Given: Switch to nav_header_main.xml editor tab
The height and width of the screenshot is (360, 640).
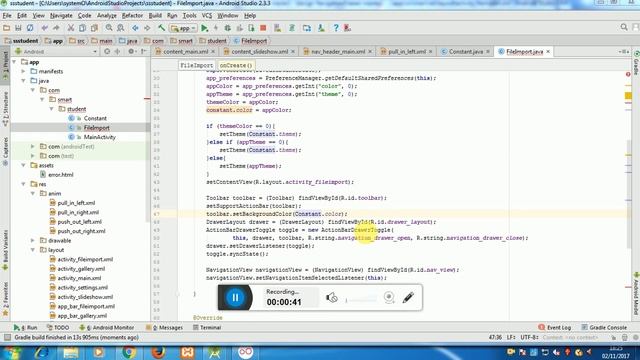Looking at the screenshot, I should pos(338,52).
